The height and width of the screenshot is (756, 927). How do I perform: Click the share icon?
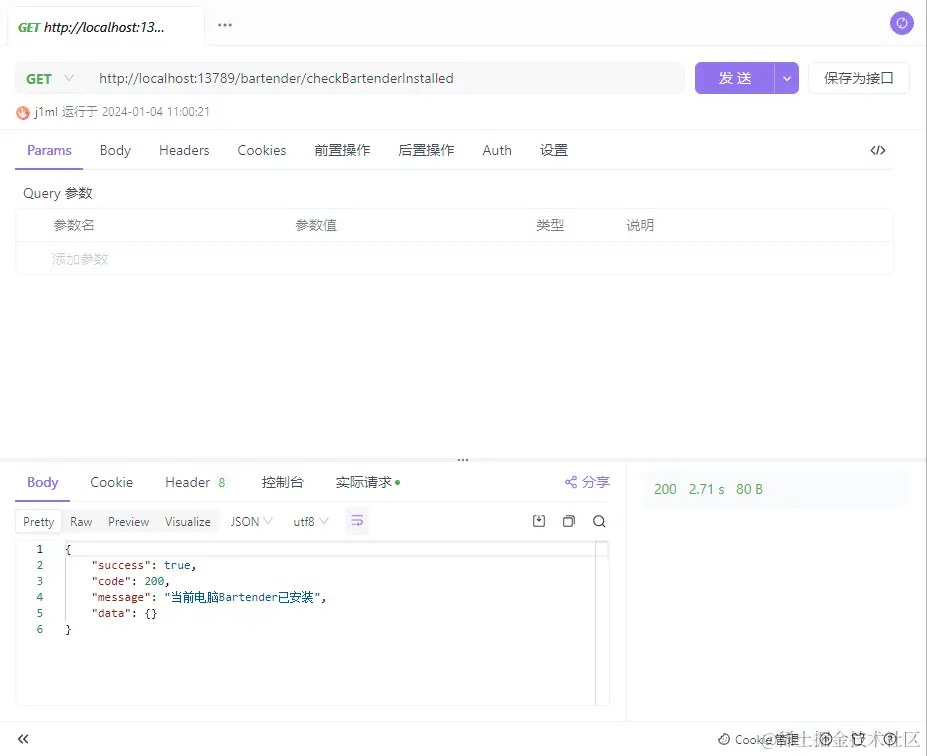571,482
